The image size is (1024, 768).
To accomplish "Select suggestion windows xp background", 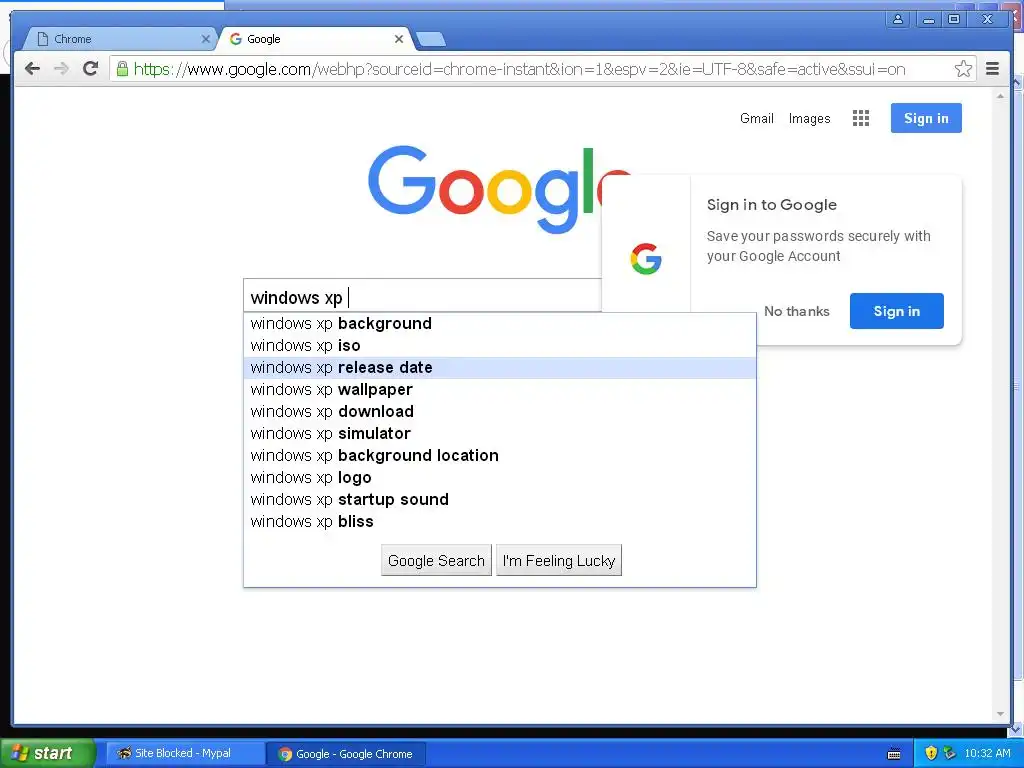I will pyautogui.click(x=500, y=323).
